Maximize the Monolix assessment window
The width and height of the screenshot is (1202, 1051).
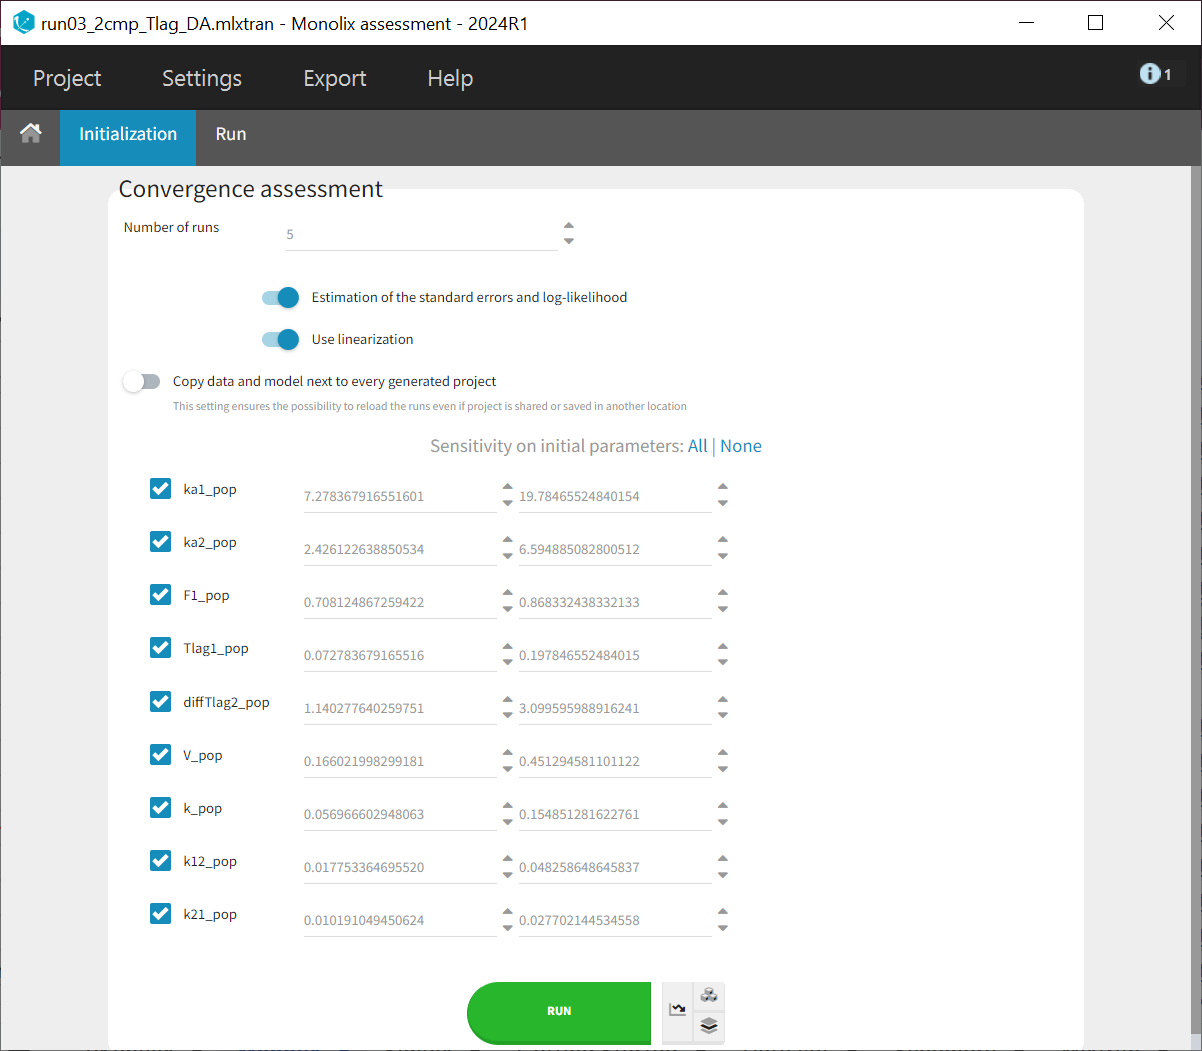pos(1095,23)
